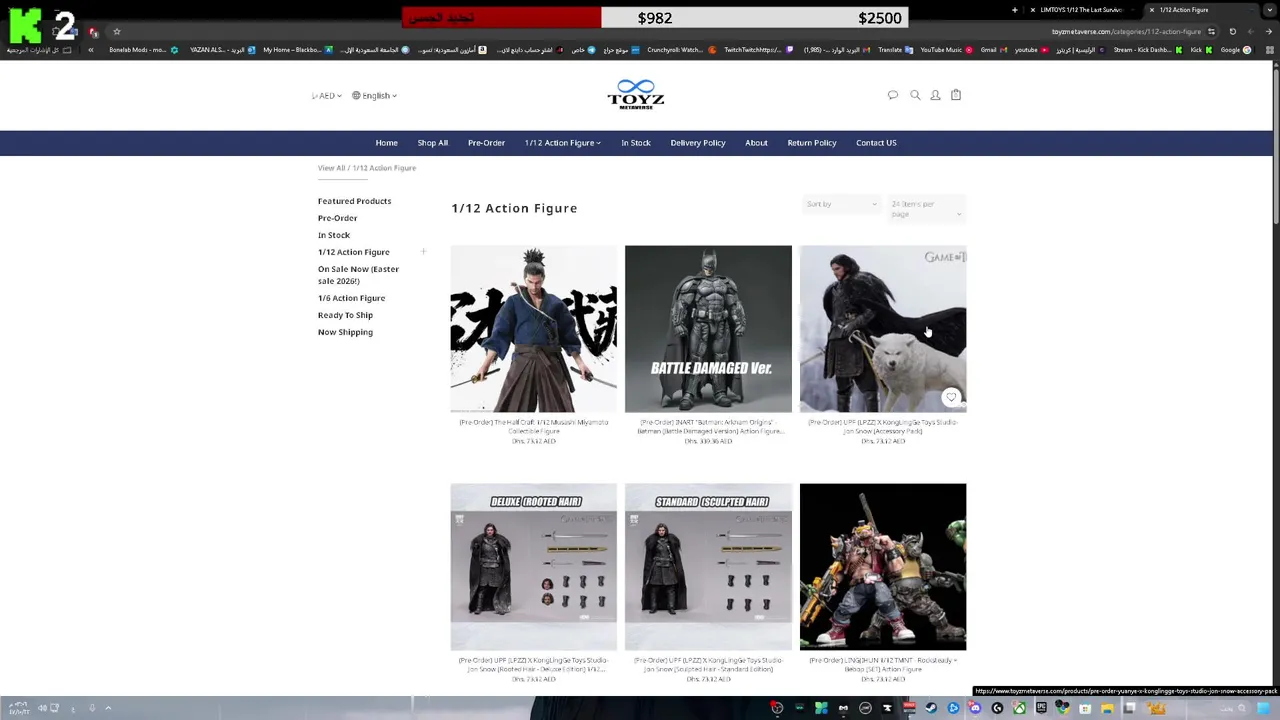Viewport: 1280px width, 720px height.
Task: Open the Gmail bookmark
Action: coord(994,50)
